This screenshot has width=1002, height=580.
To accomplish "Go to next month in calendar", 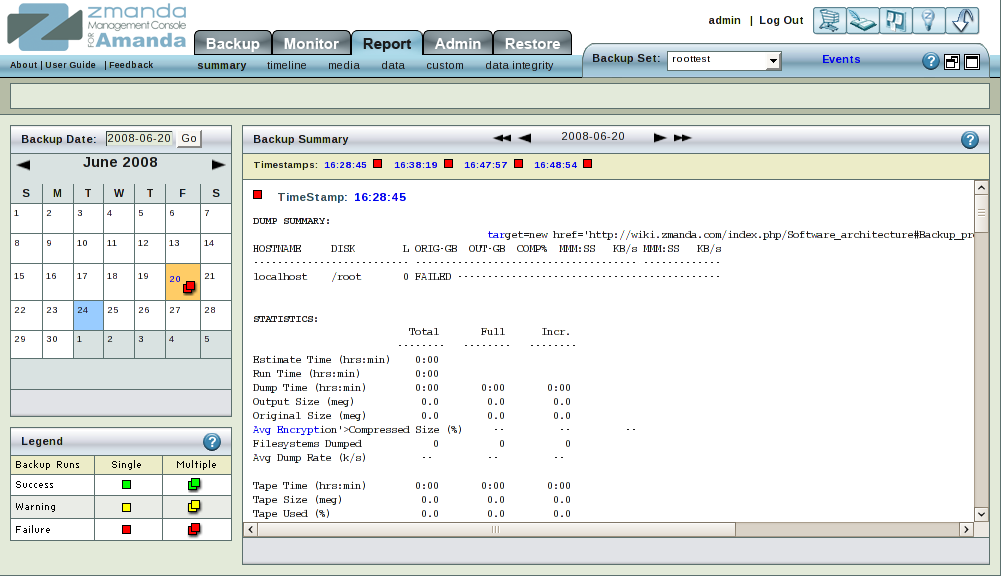I will (x=219, y=165).
